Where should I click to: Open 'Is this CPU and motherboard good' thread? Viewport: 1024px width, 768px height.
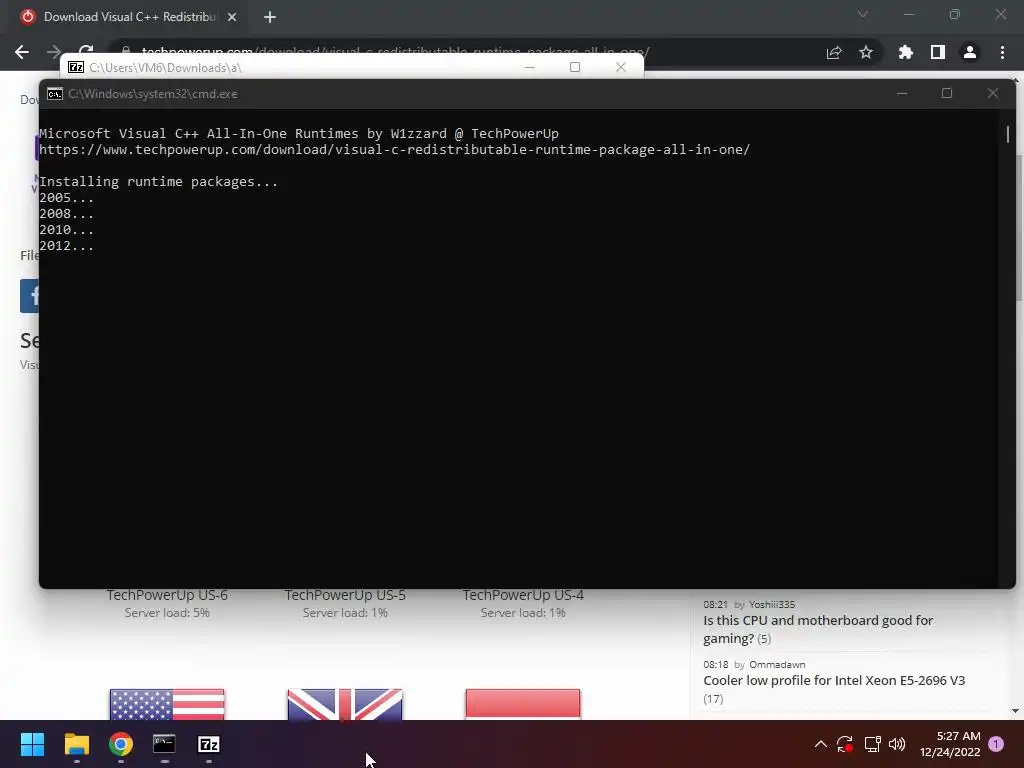tap(818, 629)
